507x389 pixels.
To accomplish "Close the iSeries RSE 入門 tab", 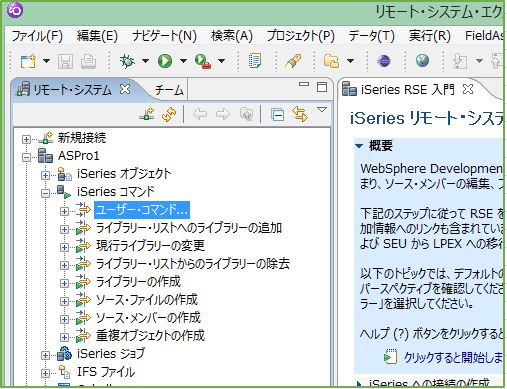I will [468, 89].
